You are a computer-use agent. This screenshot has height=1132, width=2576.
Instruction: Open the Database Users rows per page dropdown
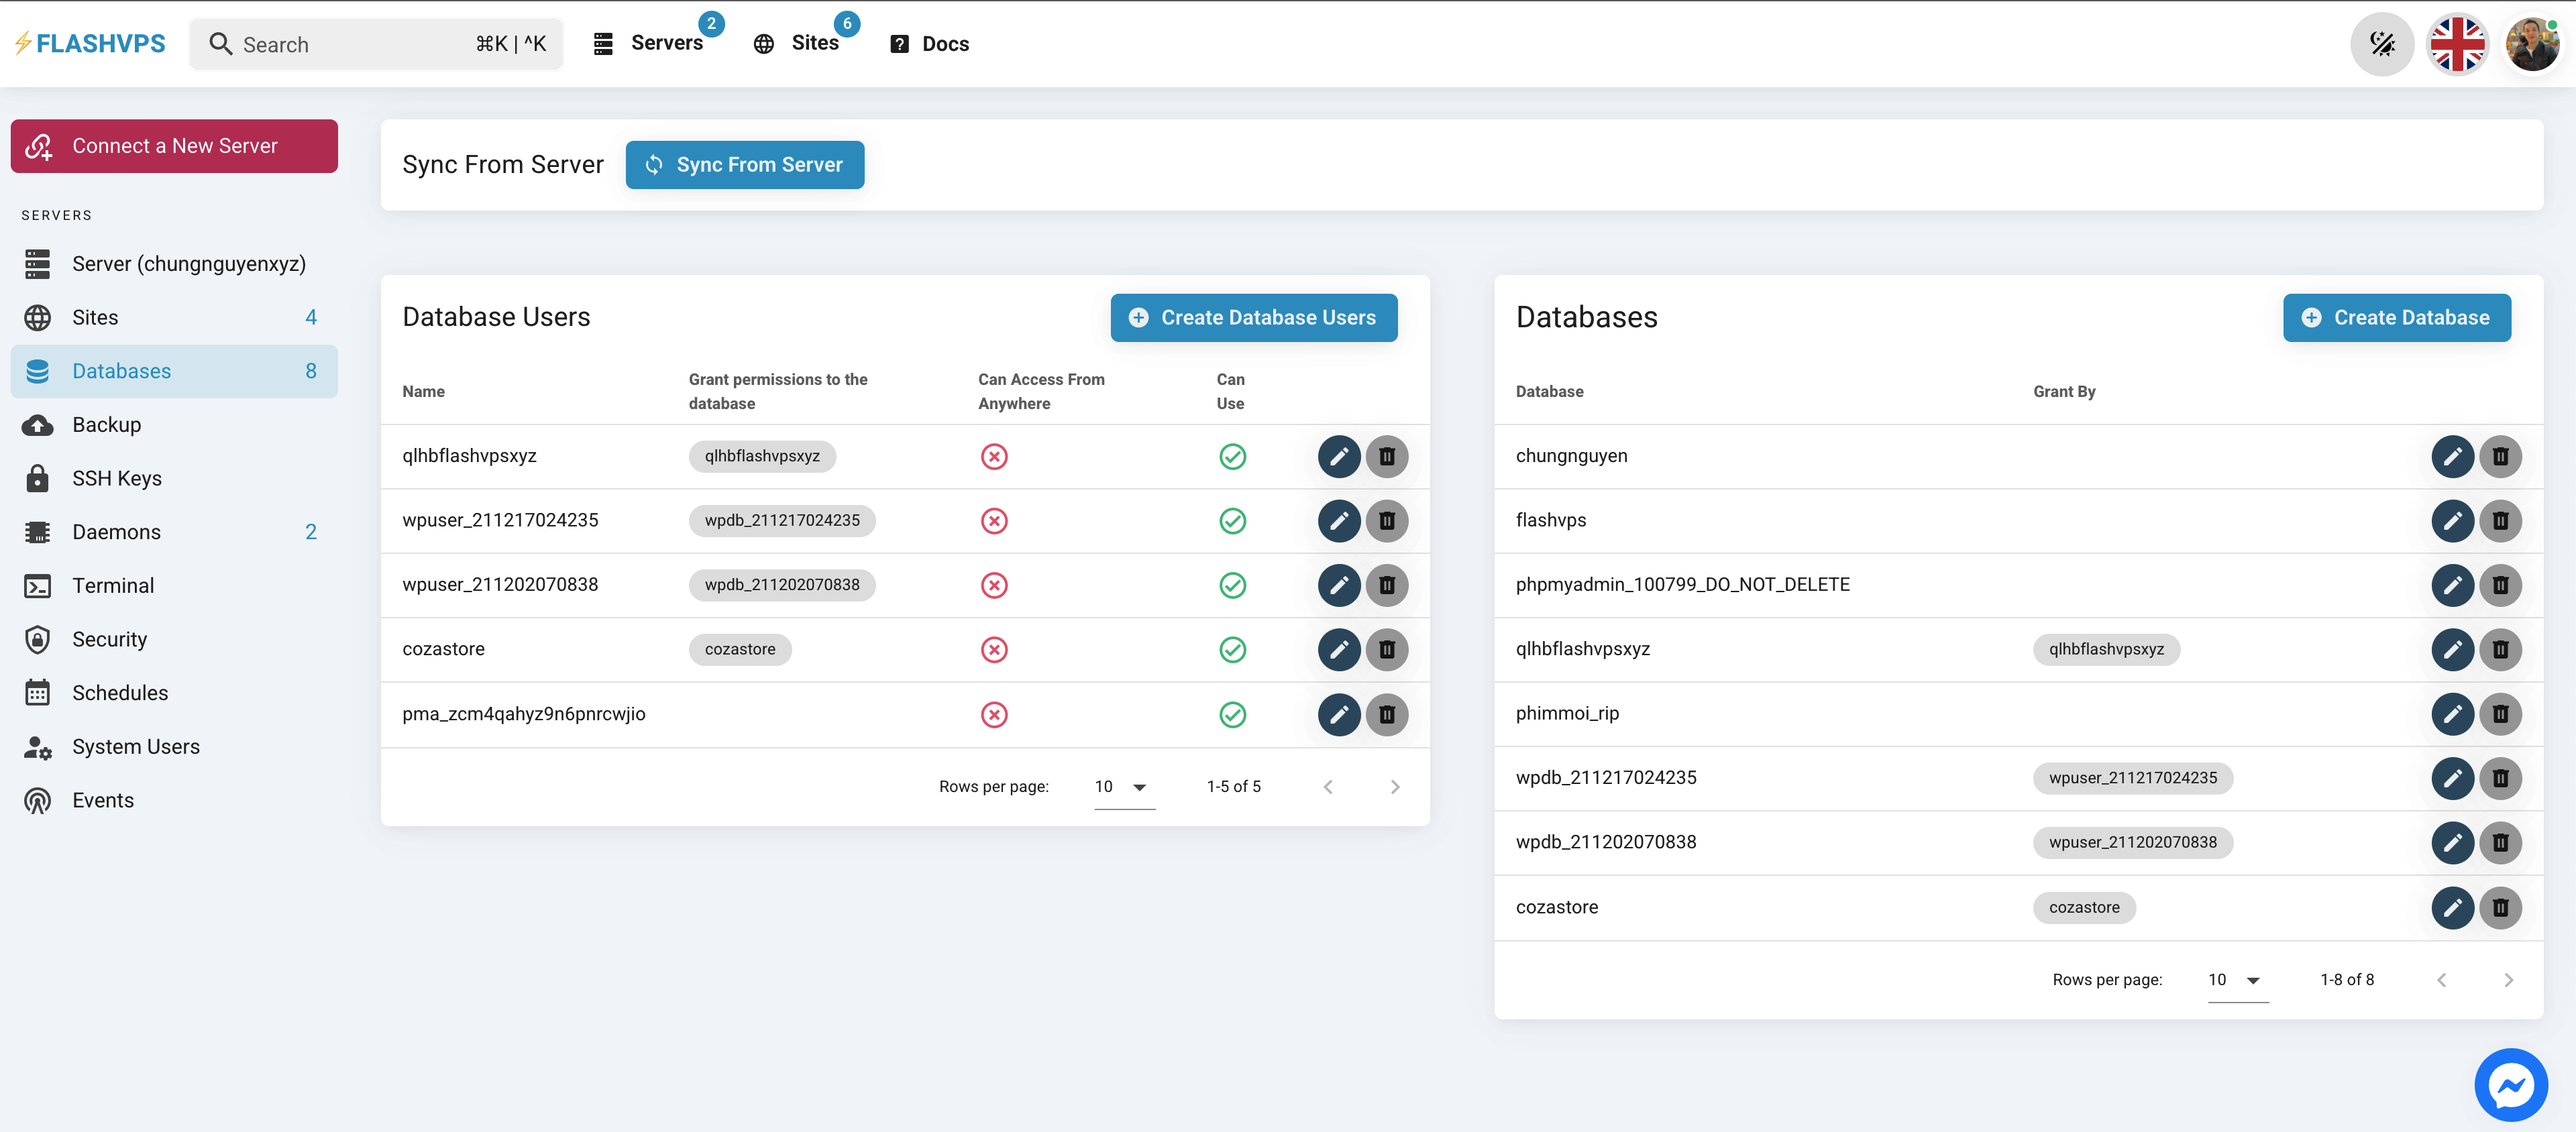1122,786
